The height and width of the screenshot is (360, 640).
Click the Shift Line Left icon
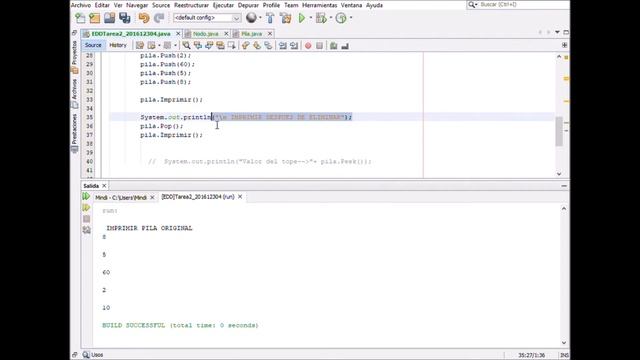(282, 46)
